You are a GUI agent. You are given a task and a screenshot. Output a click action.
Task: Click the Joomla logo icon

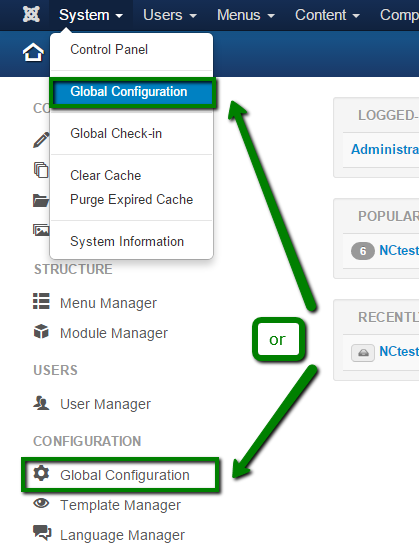pyautogui.click(x=31, y=14)
